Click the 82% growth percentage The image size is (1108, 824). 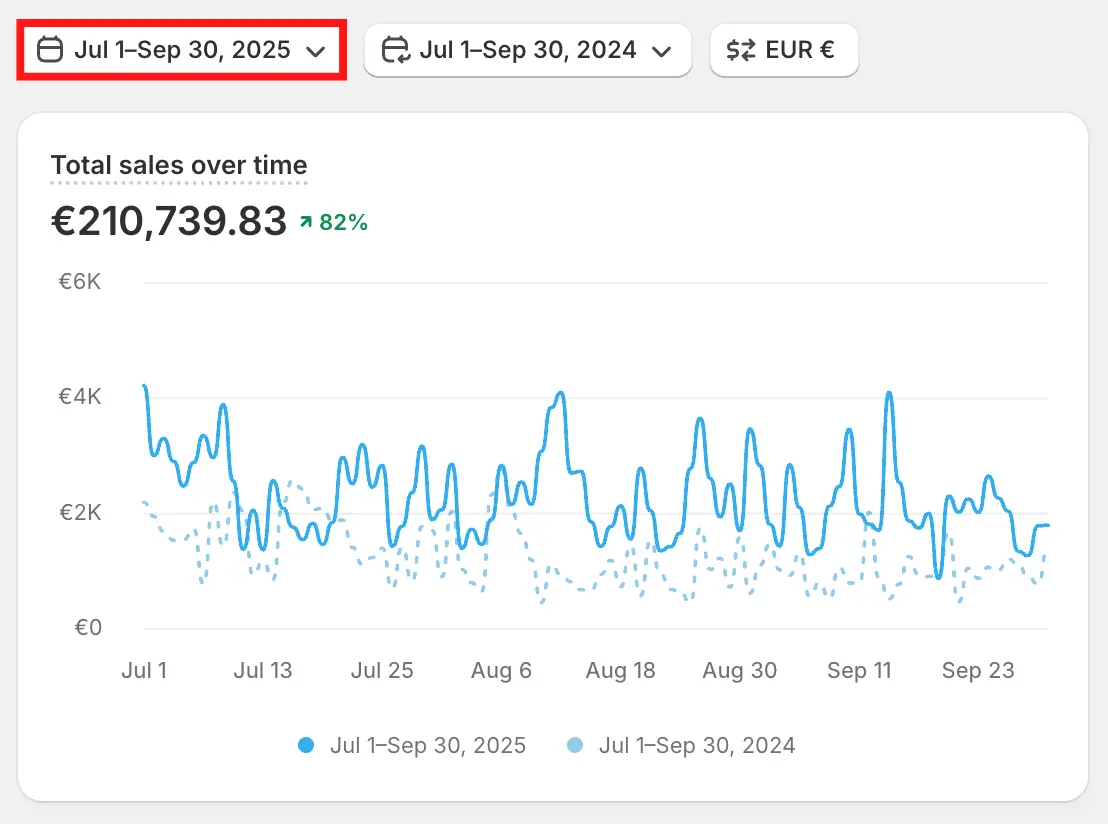[343, 223]
